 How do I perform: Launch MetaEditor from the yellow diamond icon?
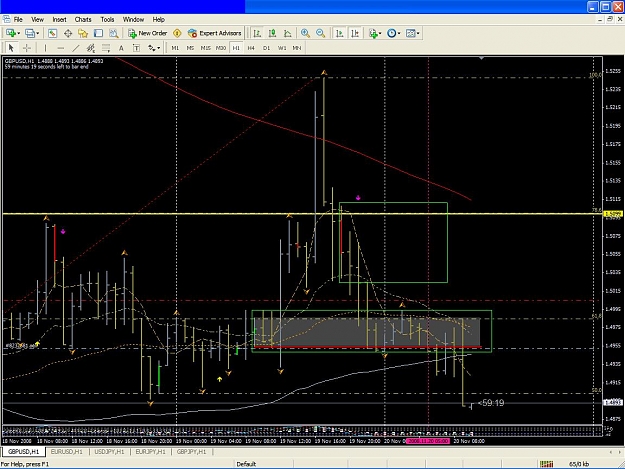(x=177, y=33)
